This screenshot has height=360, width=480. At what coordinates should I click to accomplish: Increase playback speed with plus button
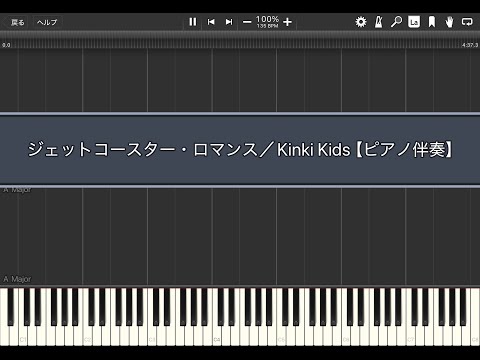pyautogui.click(x=287, y=22)
